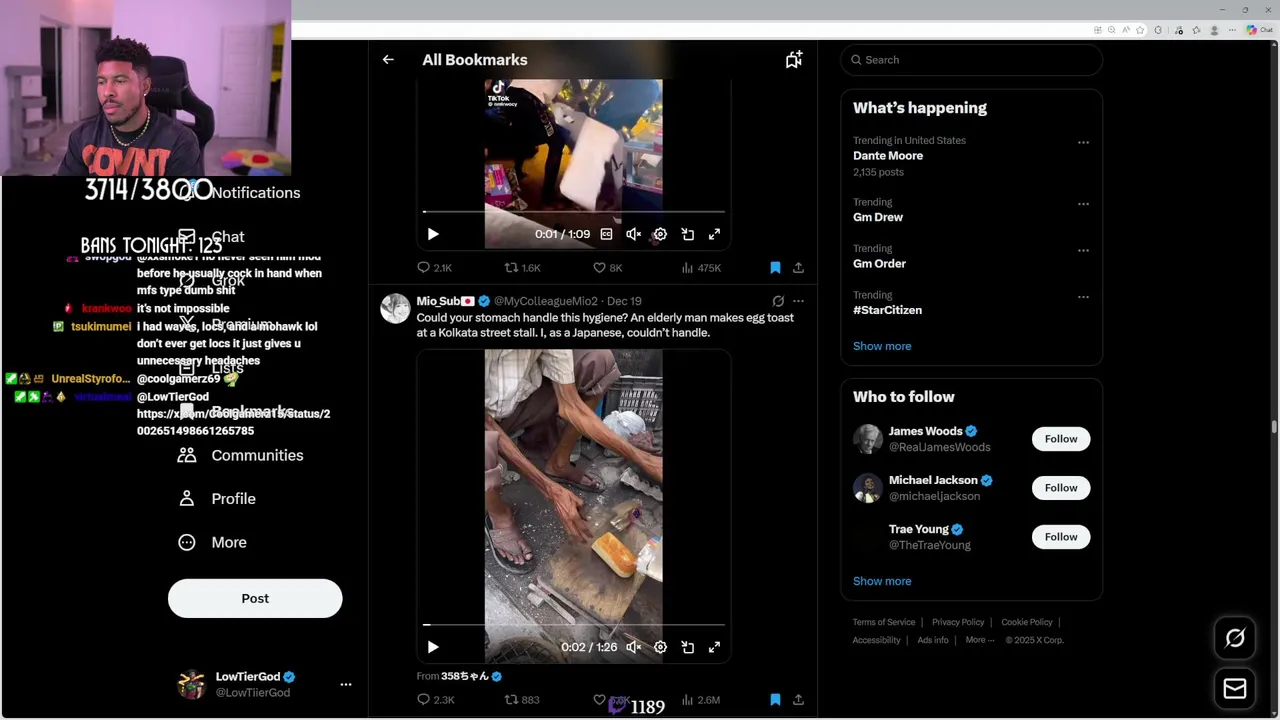Show more in Who to follow
Image resolution: width=1280 pixels, height=720 pixels.
882,581
